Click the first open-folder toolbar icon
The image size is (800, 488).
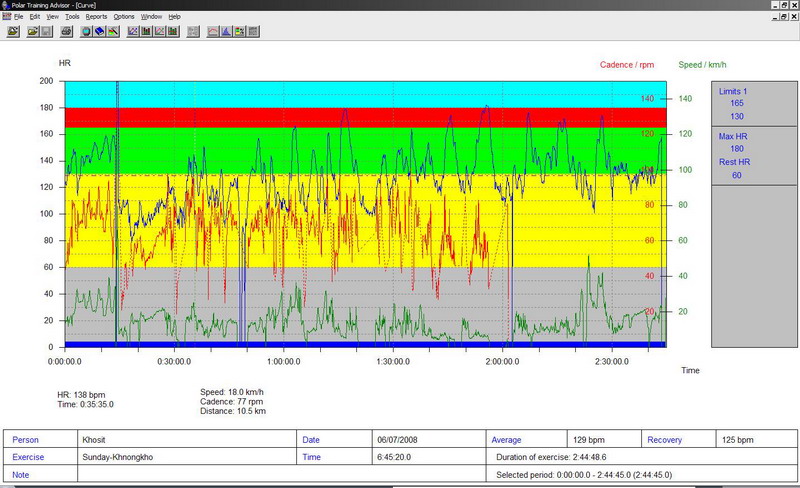click(13, 31)
